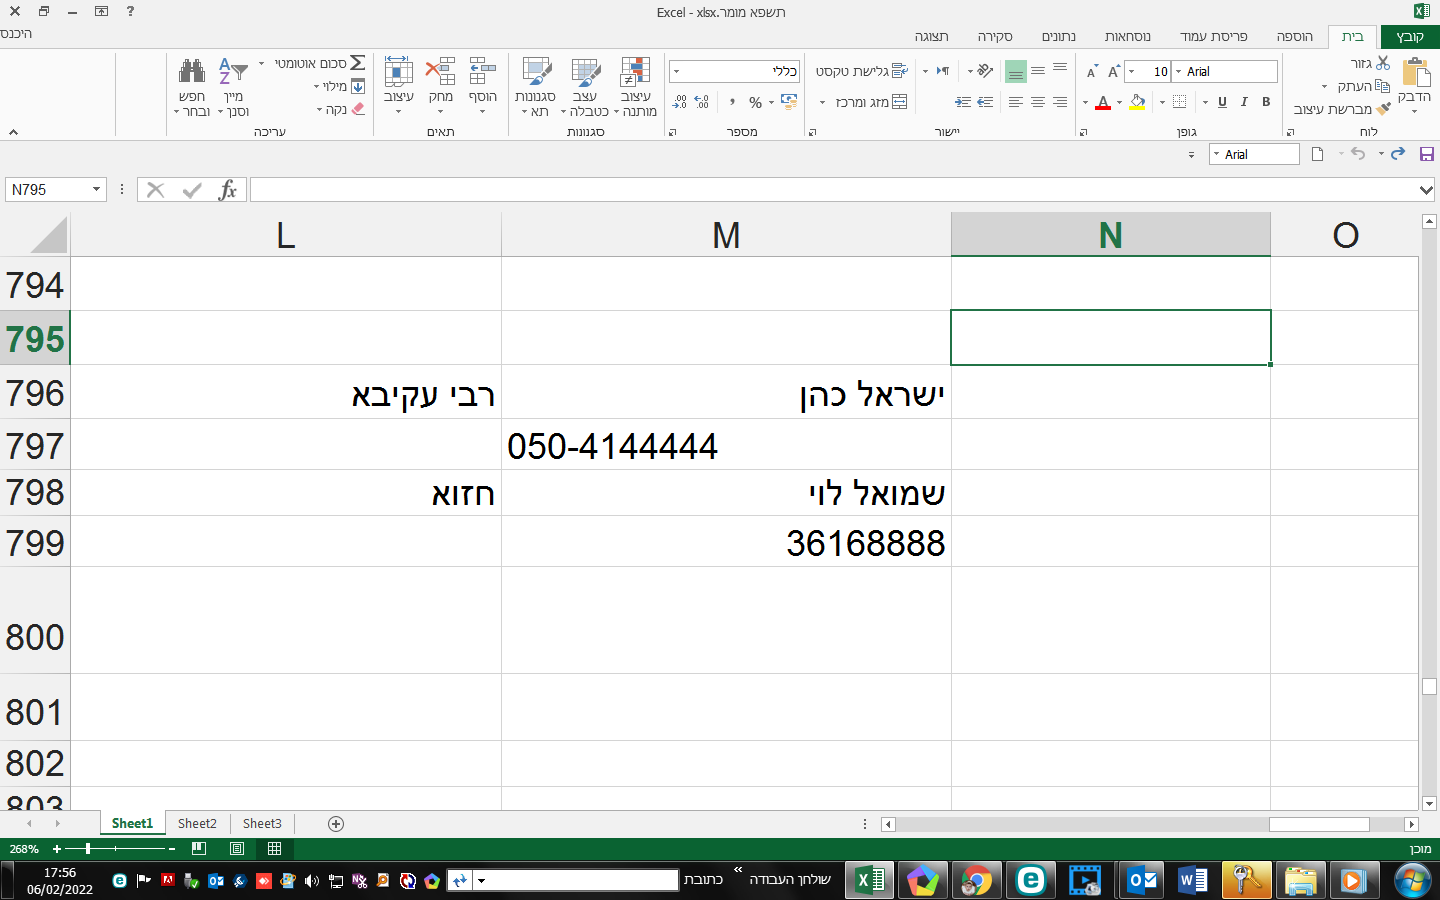The image size is (1440, 900).
Task: Open Format as Table (עצב כטבלה)
Action: pyautogui.click(x=585, y=86)
